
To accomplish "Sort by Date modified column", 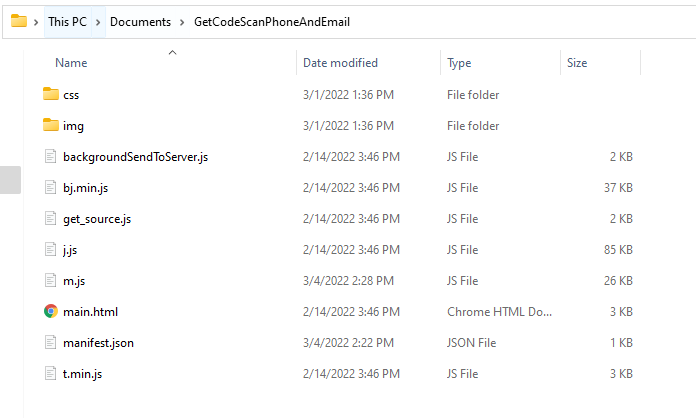I will pos(340,63).
